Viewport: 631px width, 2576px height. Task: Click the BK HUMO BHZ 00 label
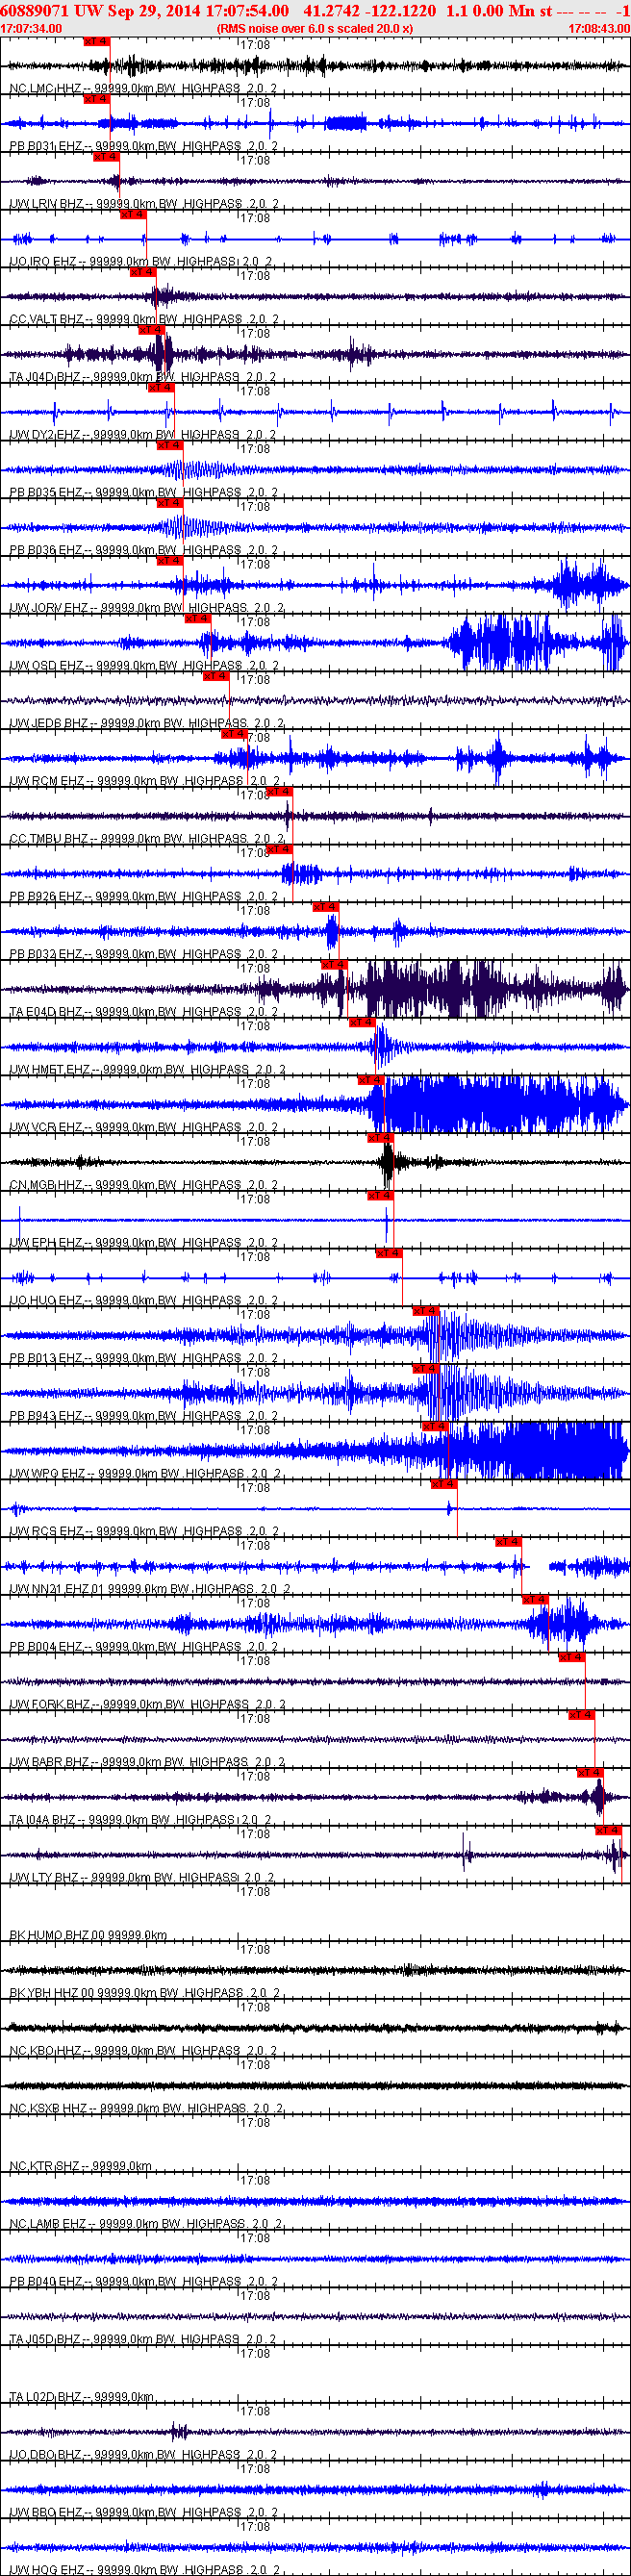(88, 1936)
